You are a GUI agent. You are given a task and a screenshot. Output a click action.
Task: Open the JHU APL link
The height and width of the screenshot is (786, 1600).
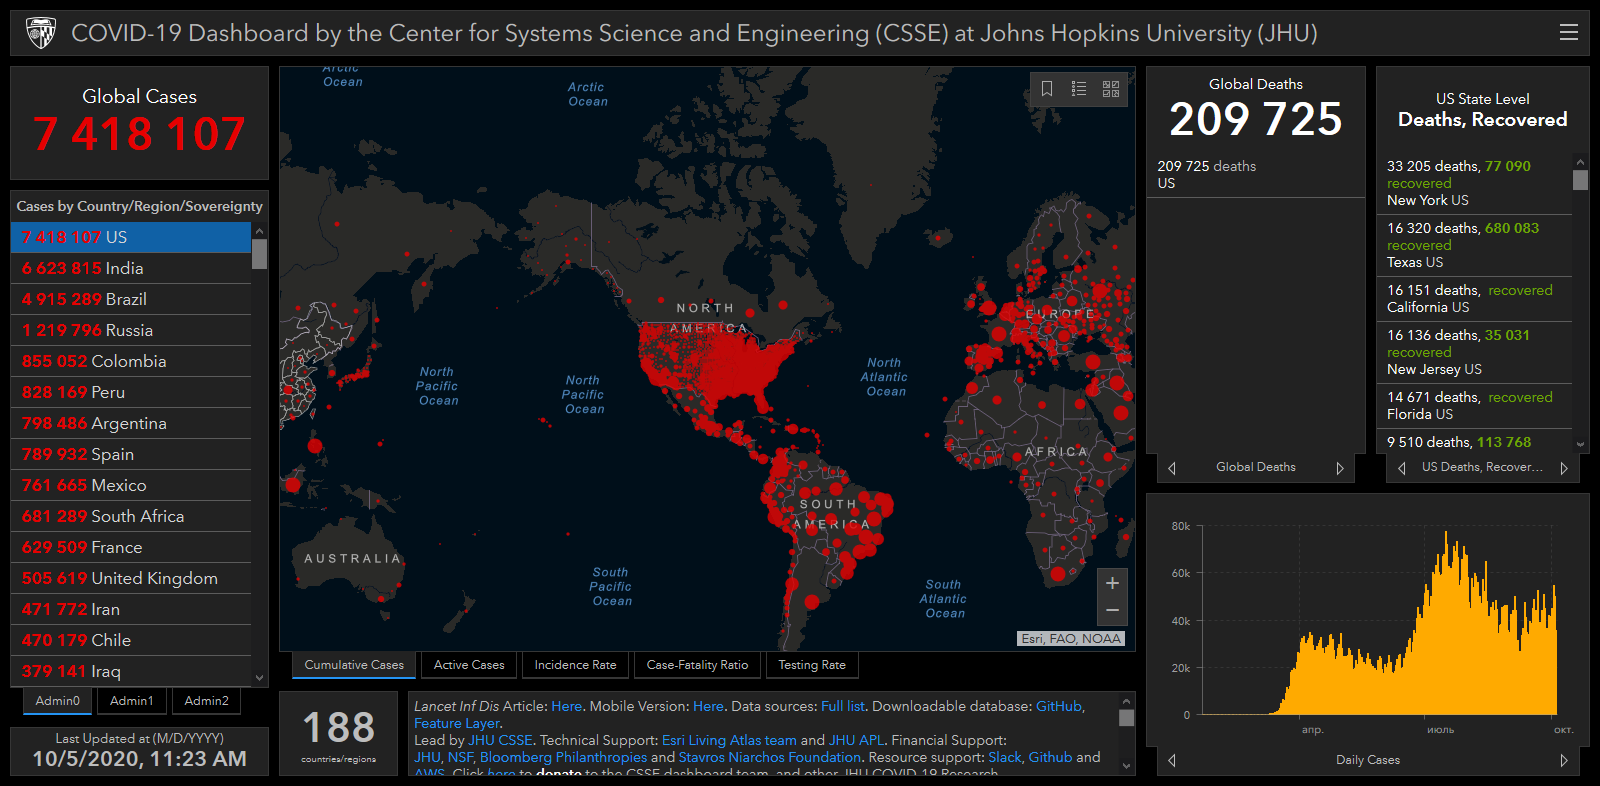click(856, 740)
